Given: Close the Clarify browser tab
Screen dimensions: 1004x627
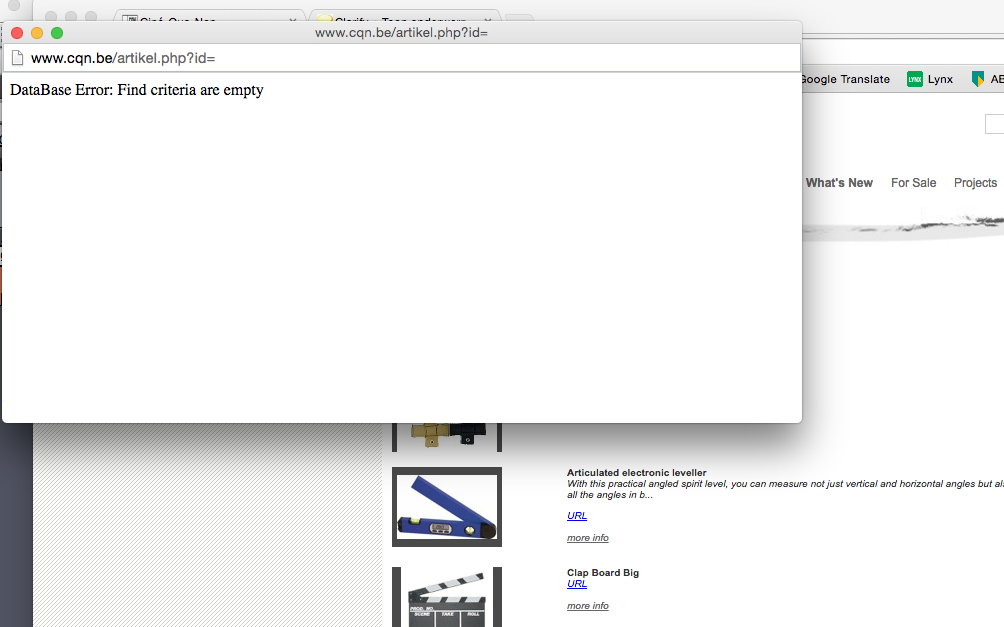Looking at the screenshot, I should (488, 19).
